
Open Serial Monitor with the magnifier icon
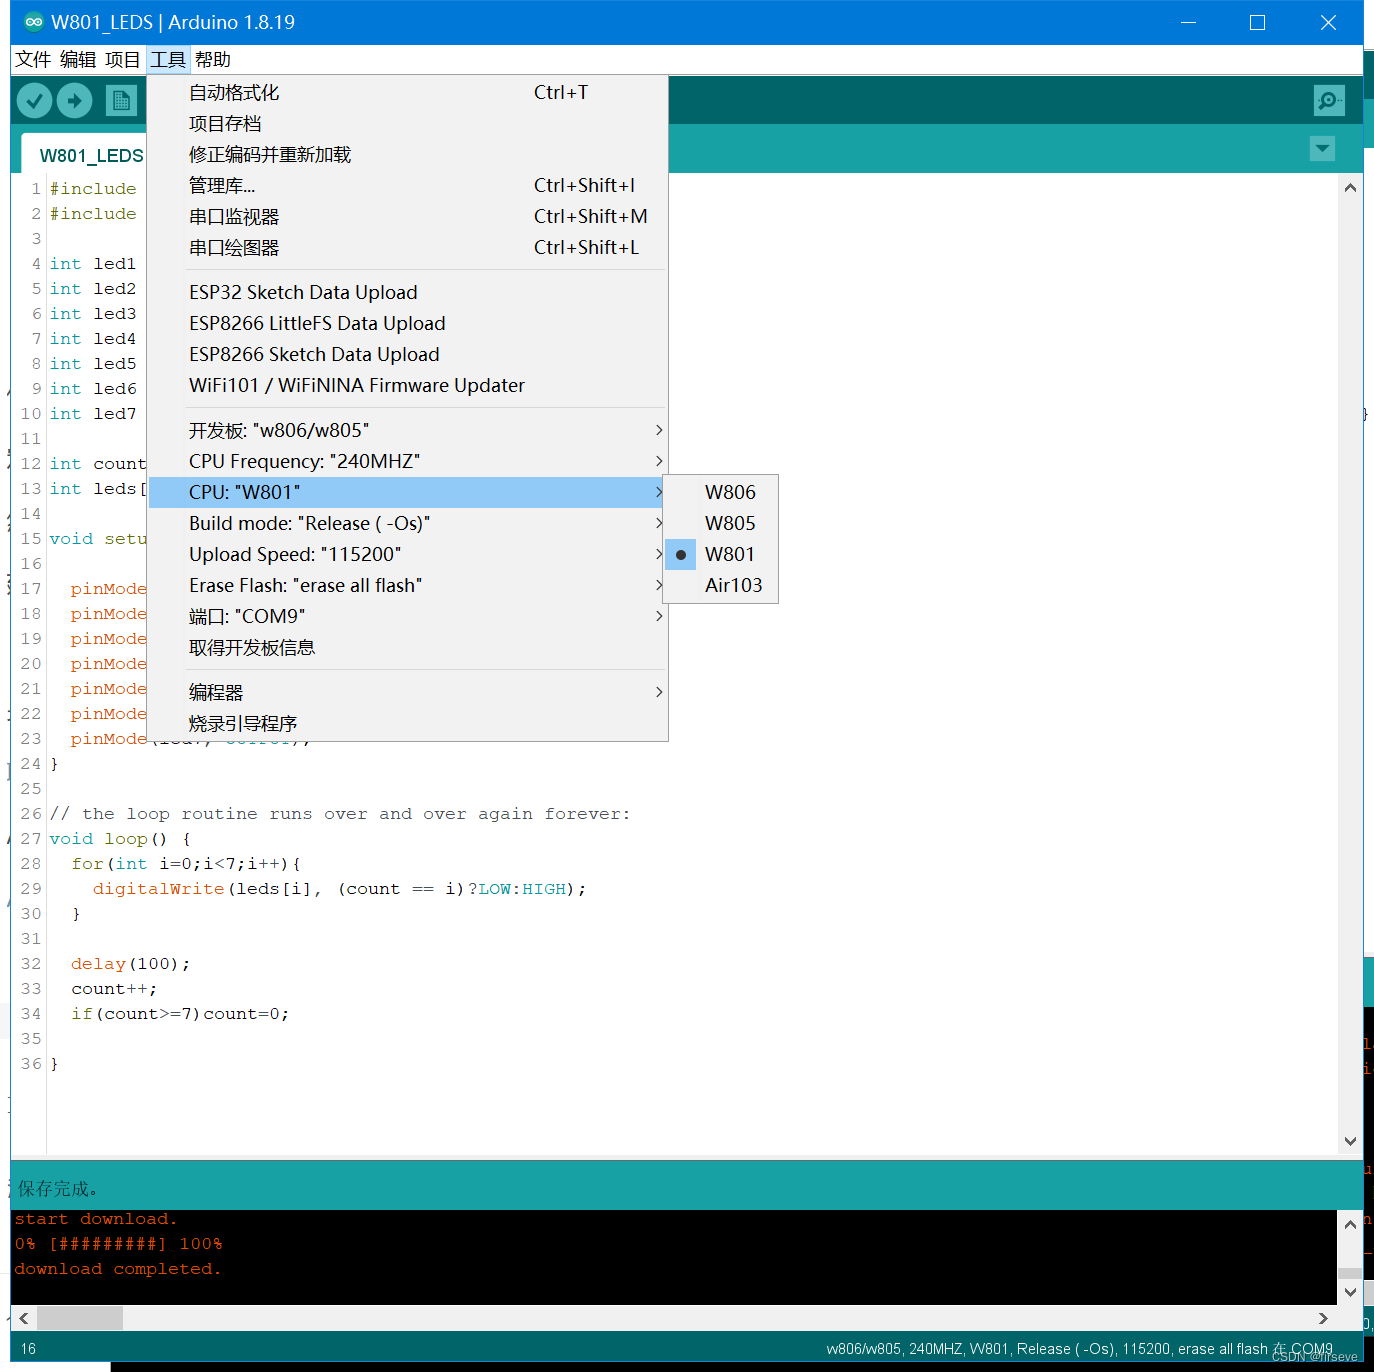(1328, 100)
